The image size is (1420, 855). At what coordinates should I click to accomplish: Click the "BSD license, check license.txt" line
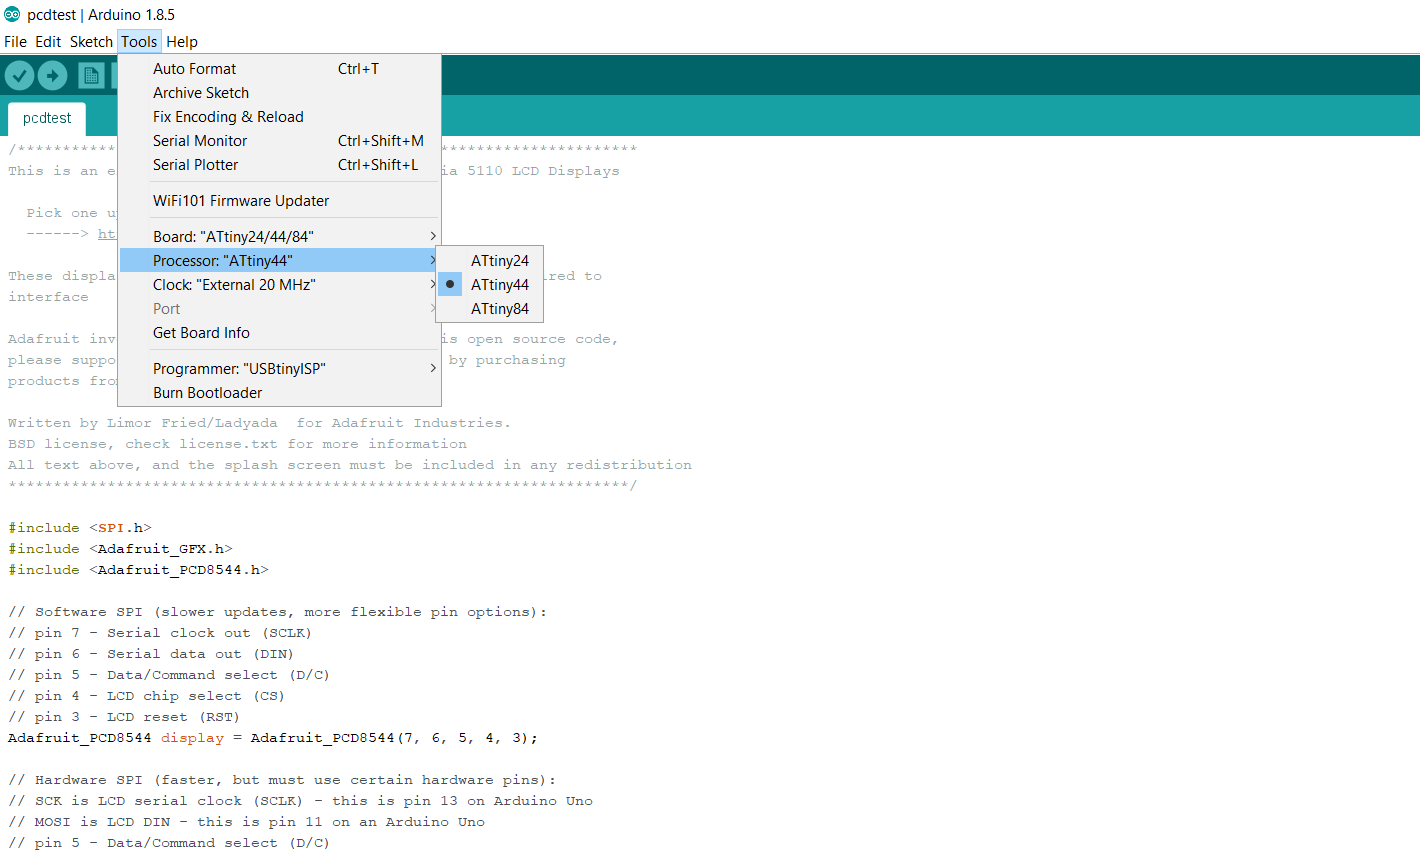[x=237, y=444]
